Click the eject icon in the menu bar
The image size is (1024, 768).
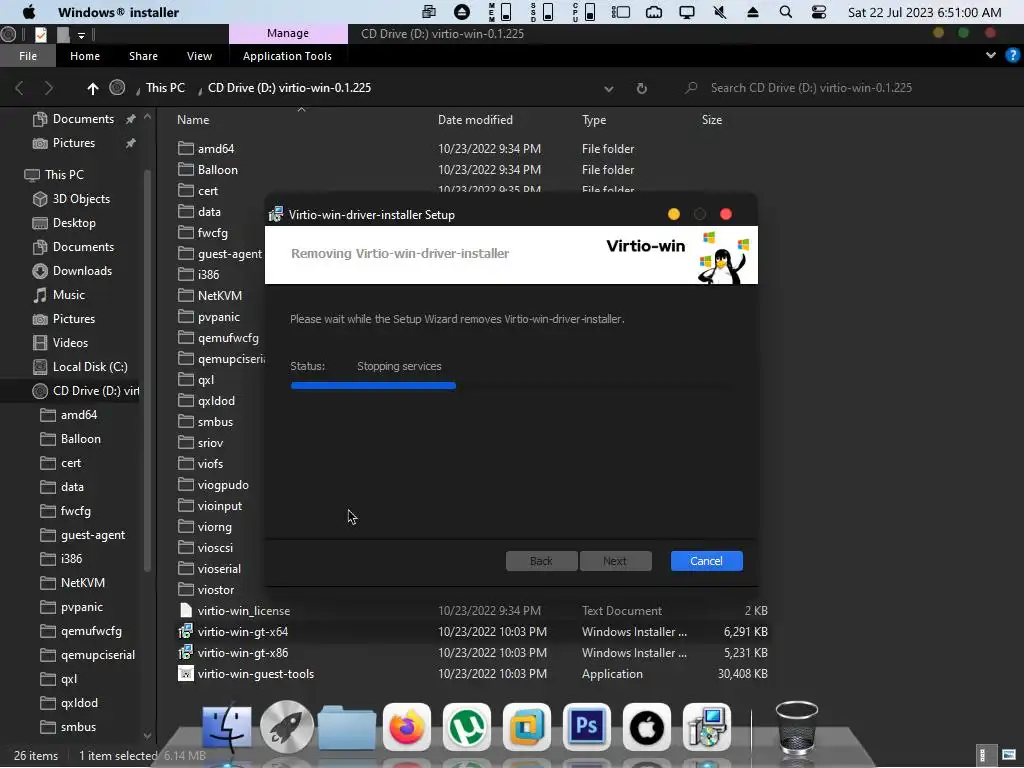pos(753,12)
